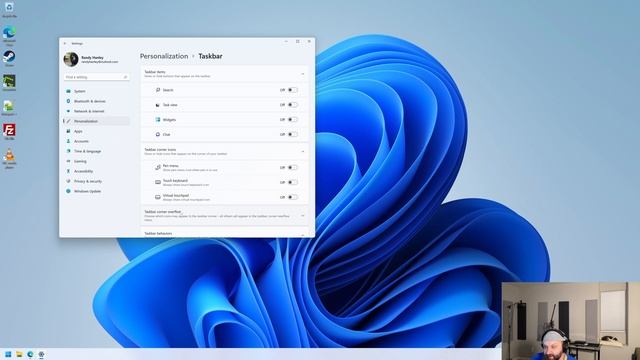Click the Touch keyboard icon
Screen dimensions: 640x360
pos(158,182)
